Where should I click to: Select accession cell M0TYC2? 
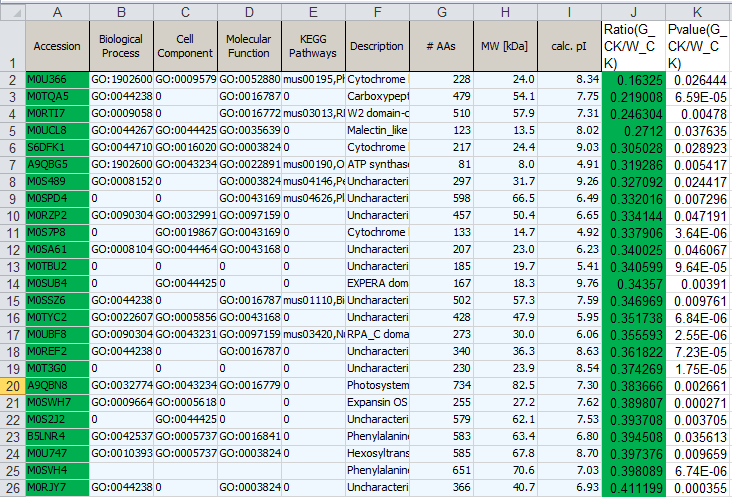click(57, 318)
